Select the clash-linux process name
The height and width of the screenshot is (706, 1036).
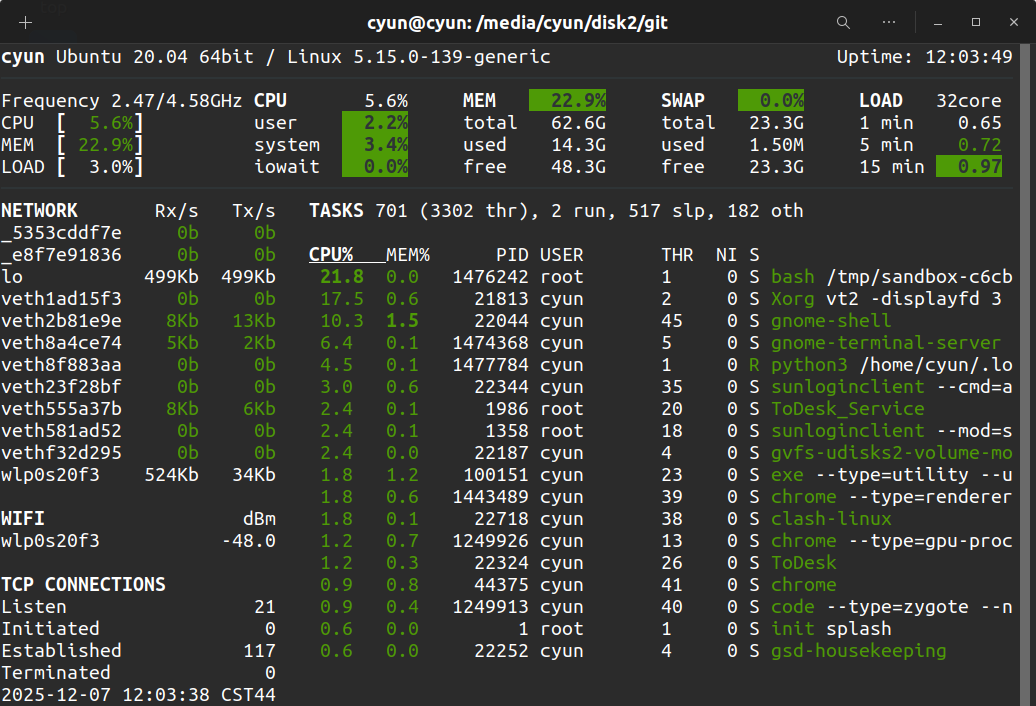coord(831,519)
